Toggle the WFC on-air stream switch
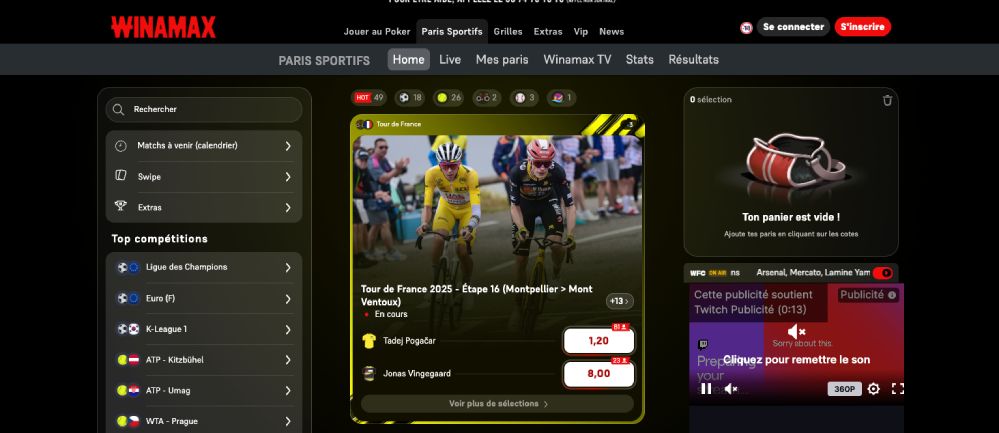 882,273
